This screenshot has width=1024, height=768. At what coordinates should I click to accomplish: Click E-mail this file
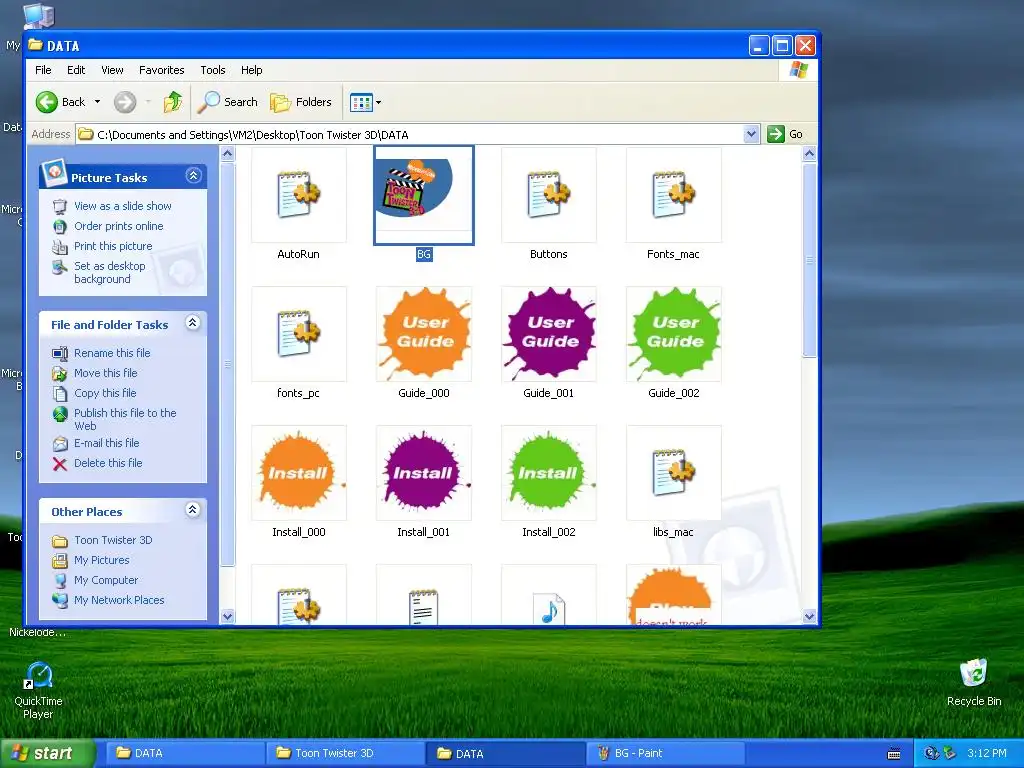pyautogui.click(x=106, y=443)
